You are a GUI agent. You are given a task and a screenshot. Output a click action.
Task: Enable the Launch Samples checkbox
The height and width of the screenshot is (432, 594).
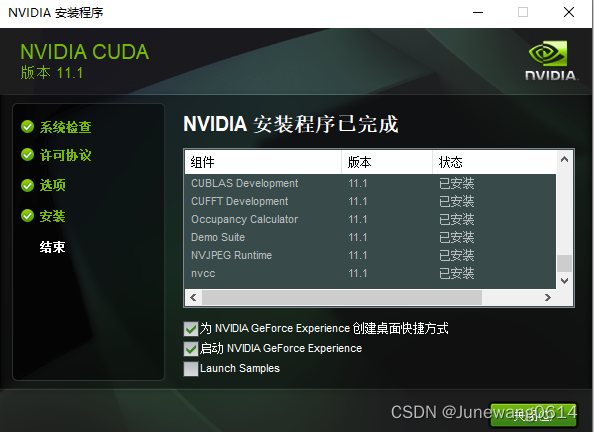(x=191, y=369)
